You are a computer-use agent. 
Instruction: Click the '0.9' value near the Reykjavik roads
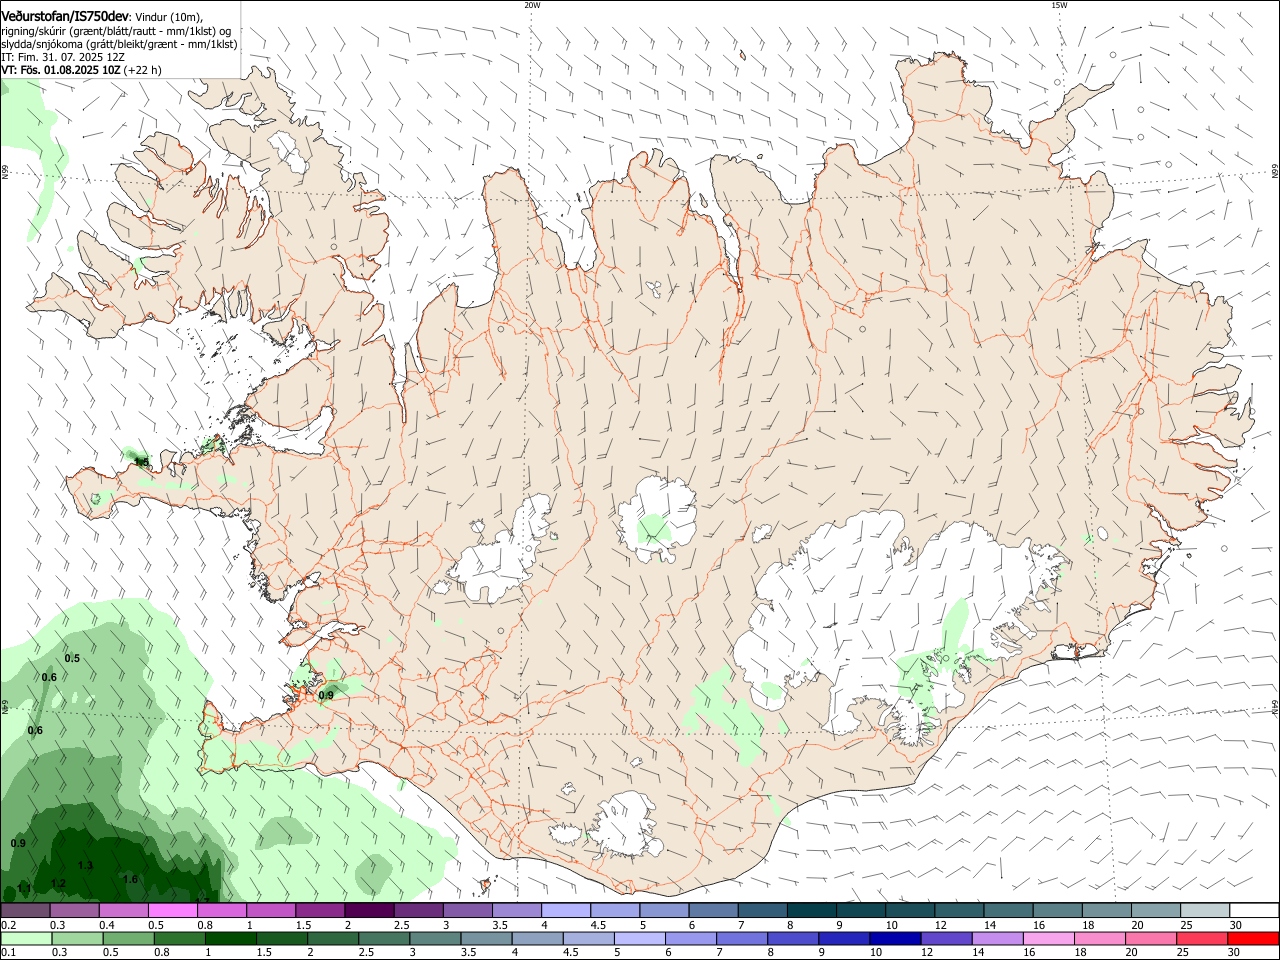point(326,695)
